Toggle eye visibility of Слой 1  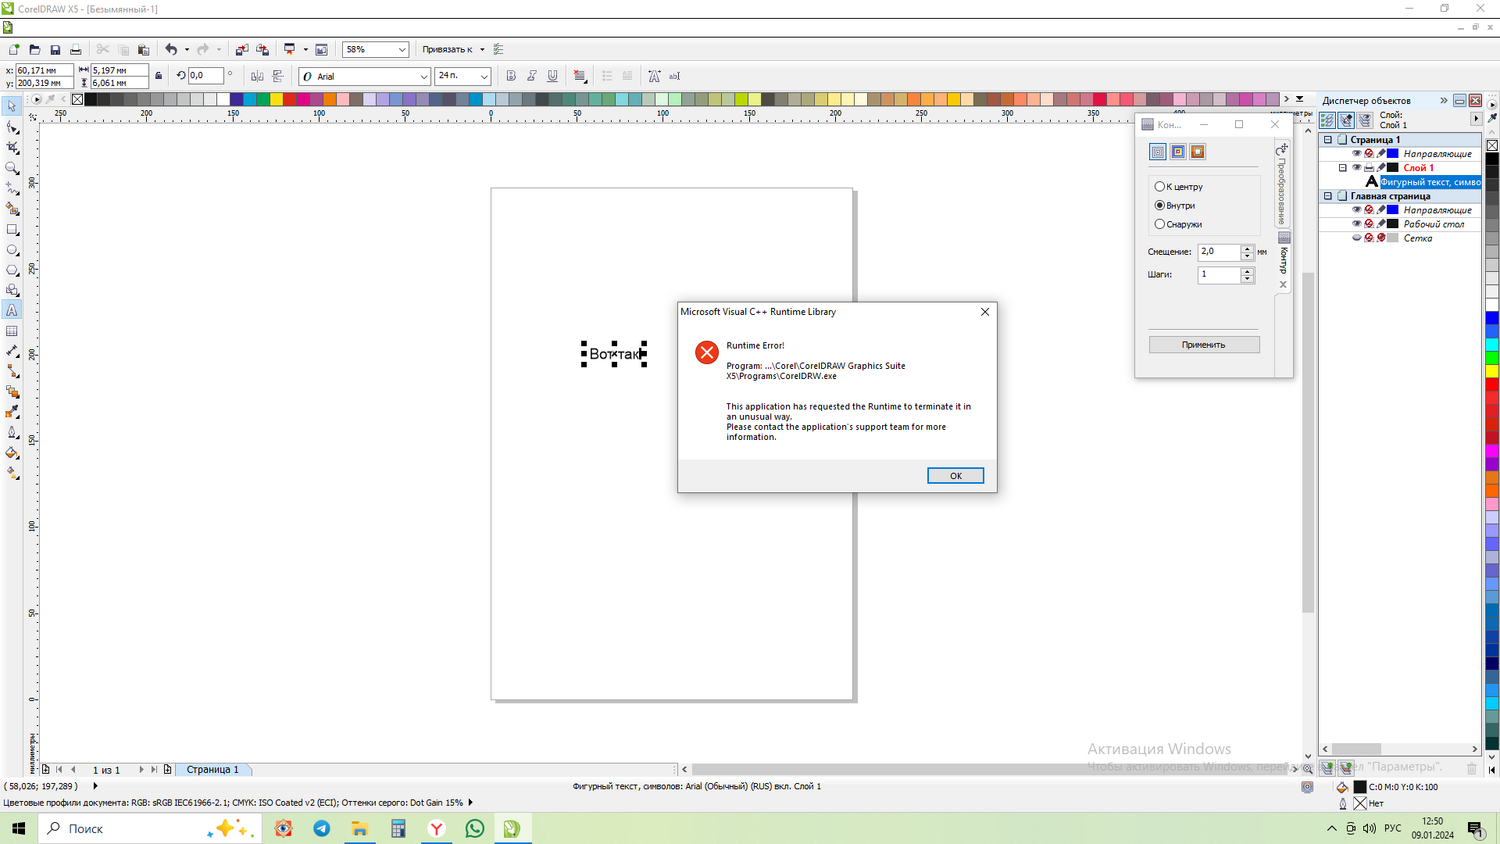point(1357,168)
